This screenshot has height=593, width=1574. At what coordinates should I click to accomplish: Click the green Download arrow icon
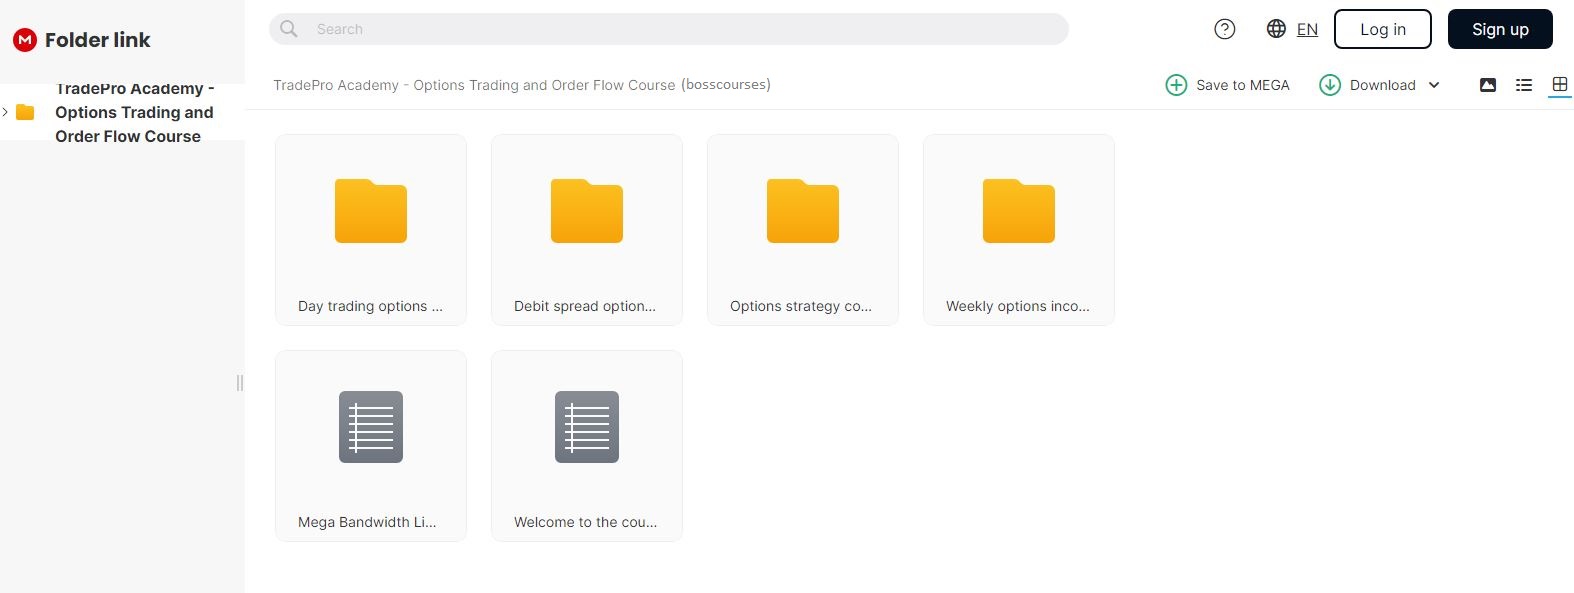[x=1330, y=85]
